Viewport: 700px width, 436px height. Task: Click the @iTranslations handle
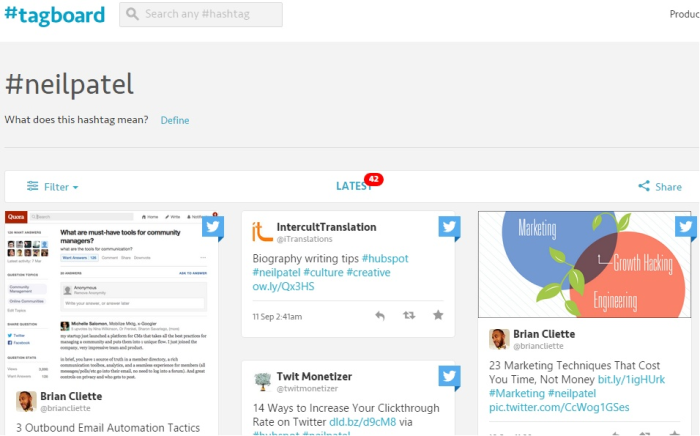coord(304,239)
